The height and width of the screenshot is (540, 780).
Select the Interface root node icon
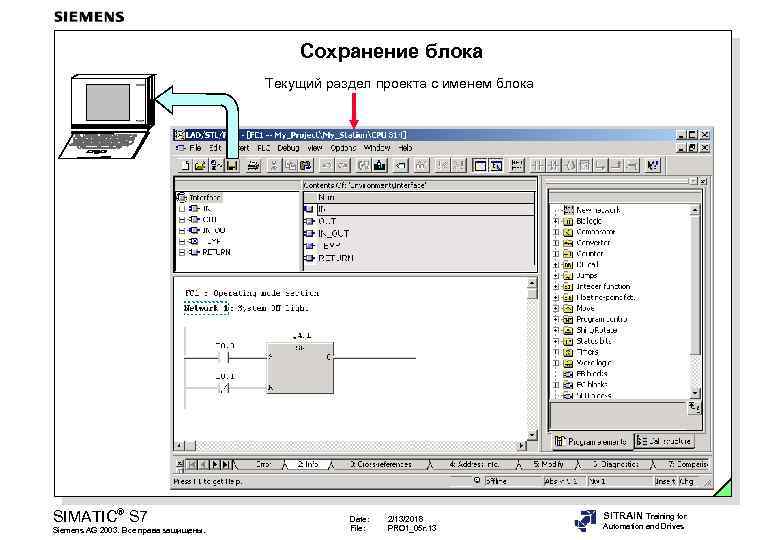tap(182, 197)
